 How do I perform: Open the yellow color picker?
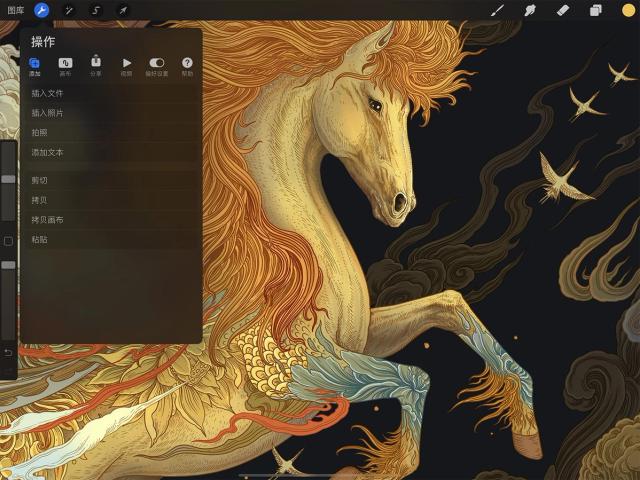point(629,10)
